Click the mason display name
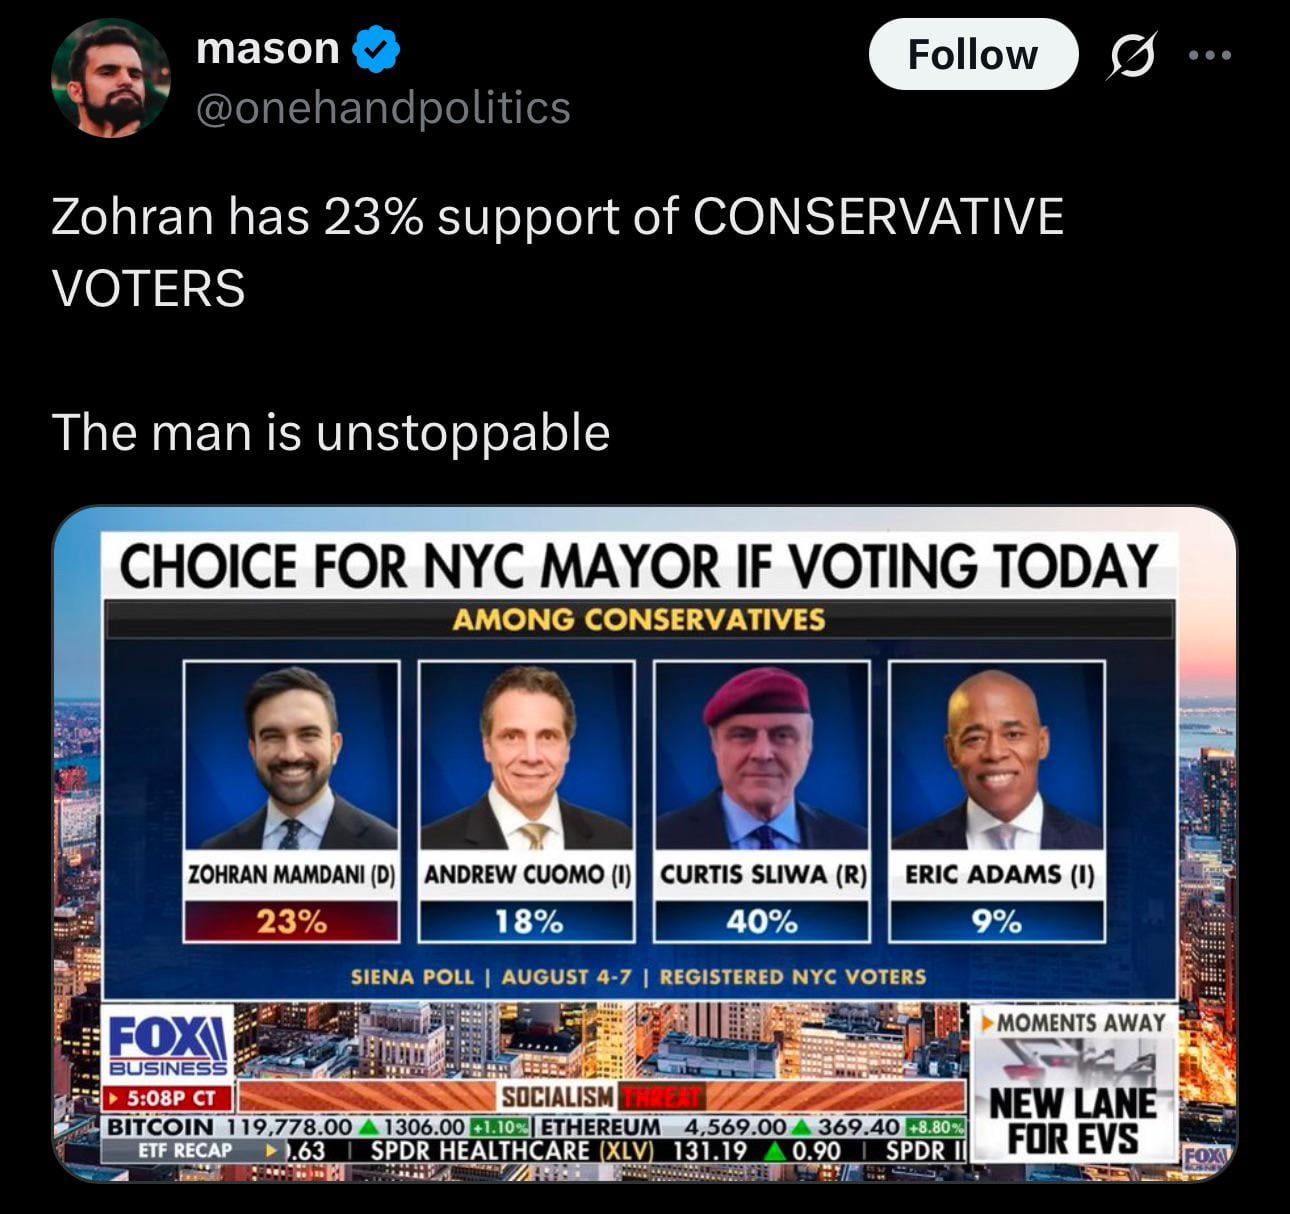Viewport: 1290px width, 1214px height. pyautogui.click(x=268, y=49)
